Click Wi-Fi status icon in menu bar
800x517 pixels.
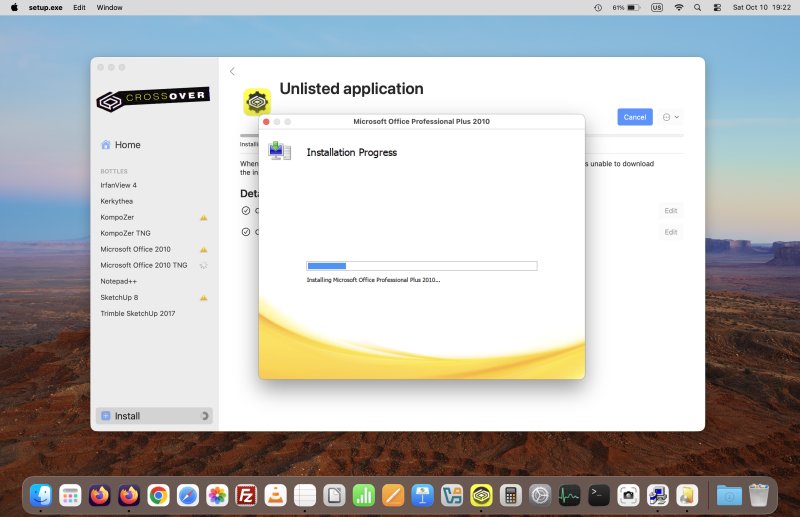point(679,8)
